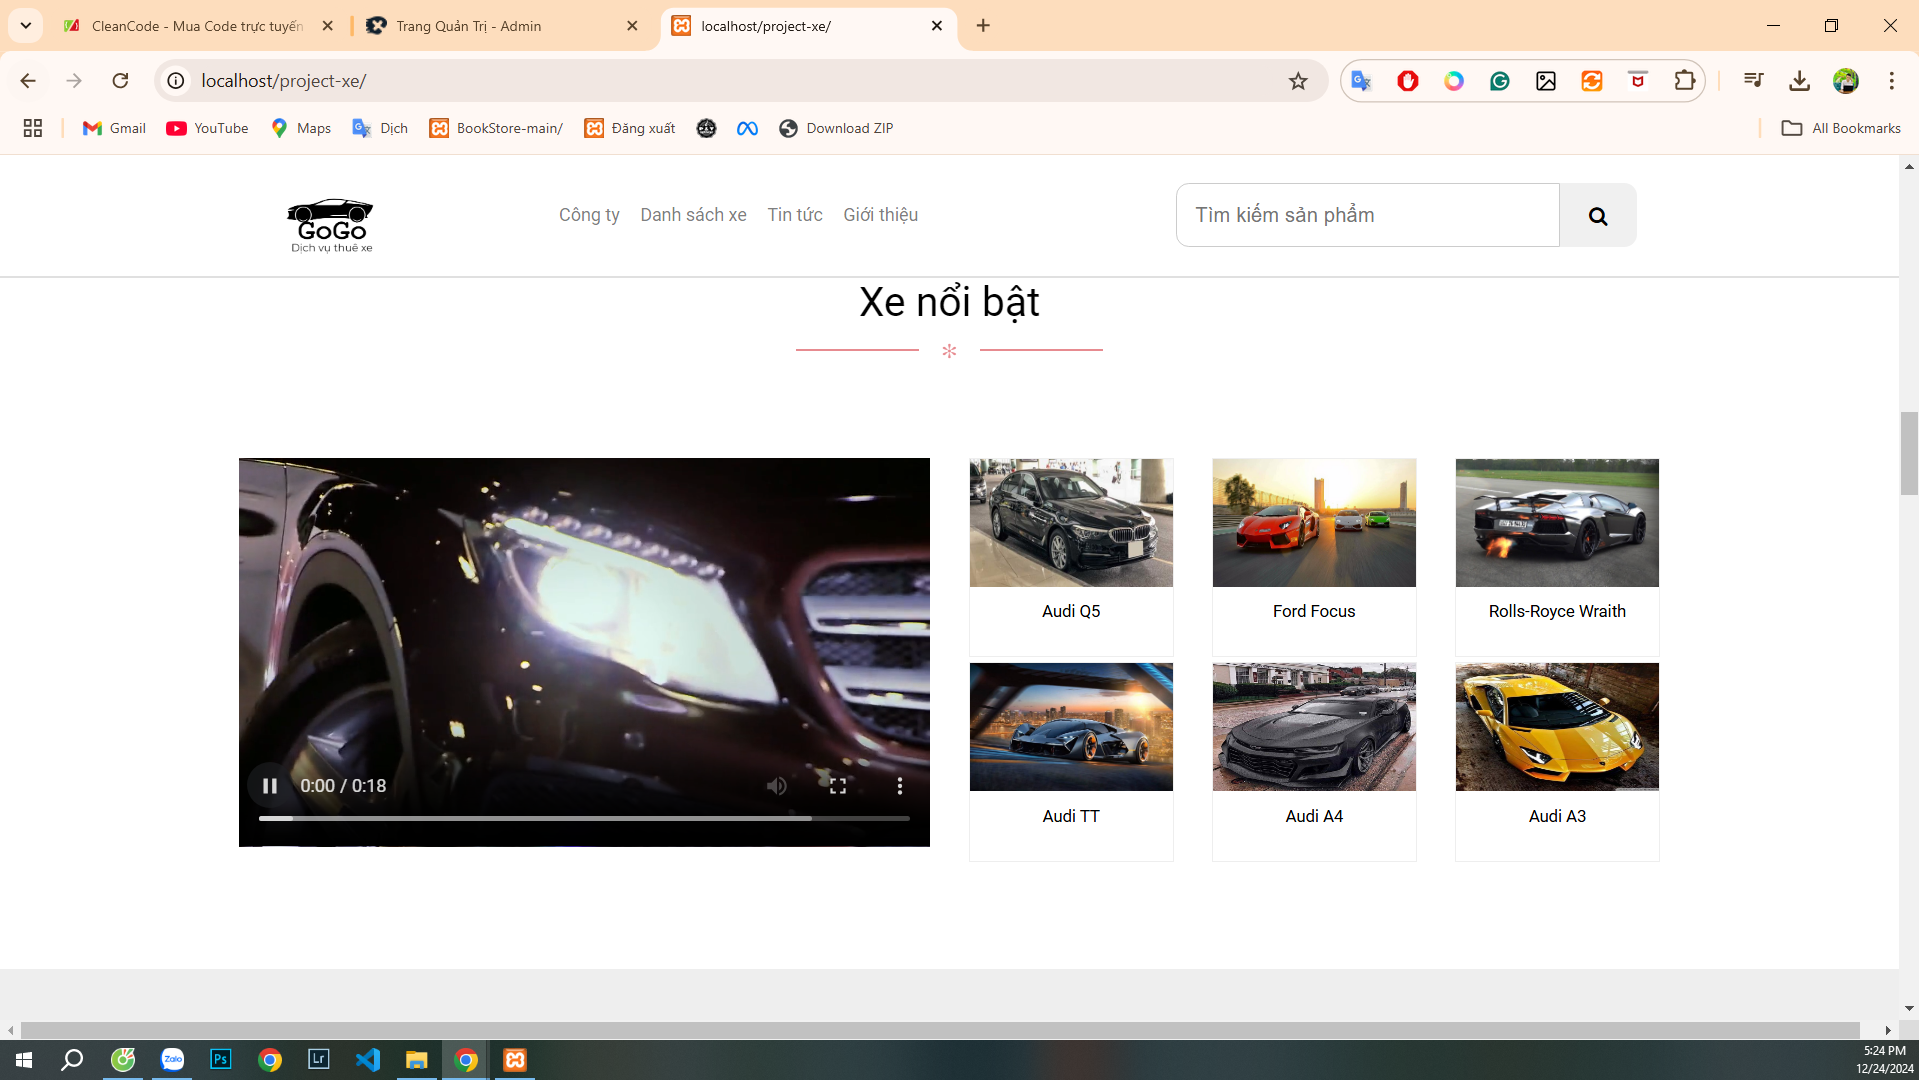1919x1080 pixels.
Task: Click the Audi A3 link
Action: [x=1557, y=816]
